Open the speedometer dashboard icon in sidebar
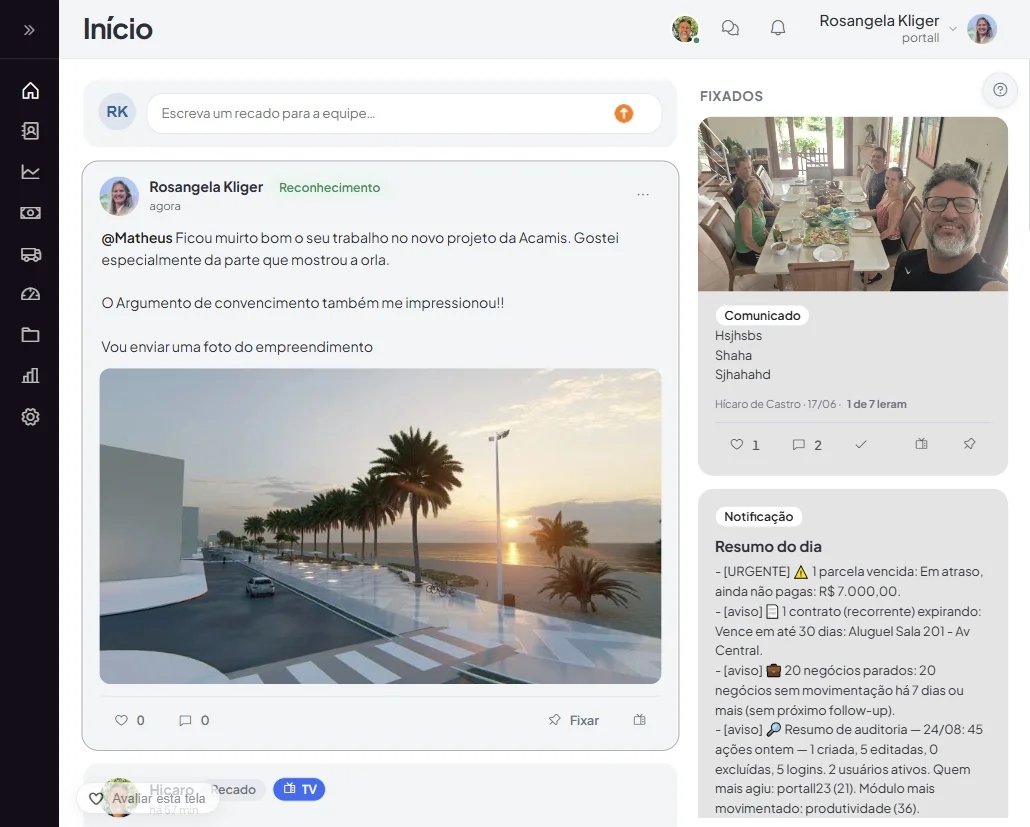This screenshot has width=1030, height=827. [30, 294]
